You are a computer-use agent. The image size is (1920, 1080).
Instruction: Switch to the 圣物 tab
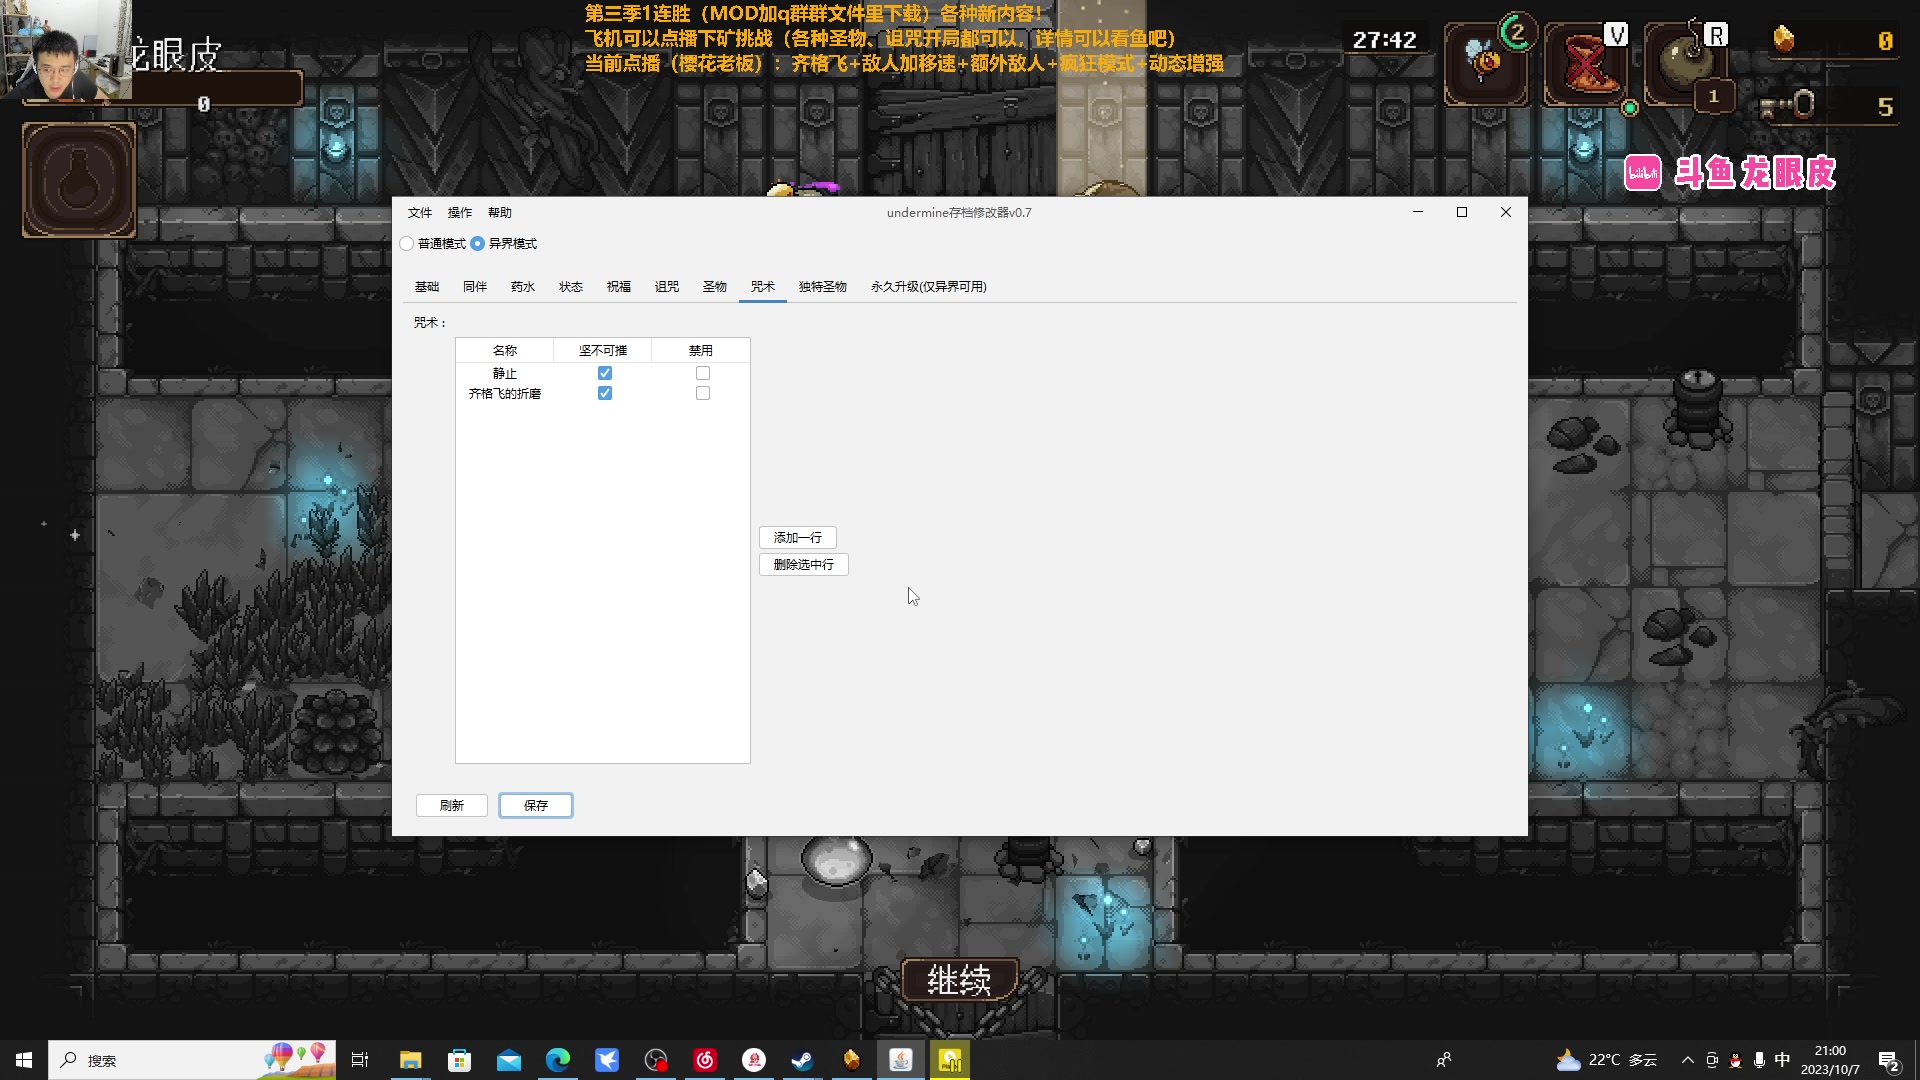click(715, 287)
